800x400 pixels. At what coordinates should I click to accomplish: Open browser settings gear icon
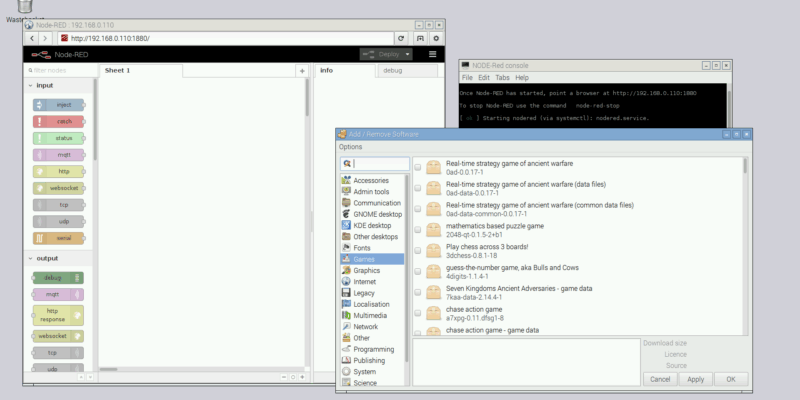click(x=436, y=37)
